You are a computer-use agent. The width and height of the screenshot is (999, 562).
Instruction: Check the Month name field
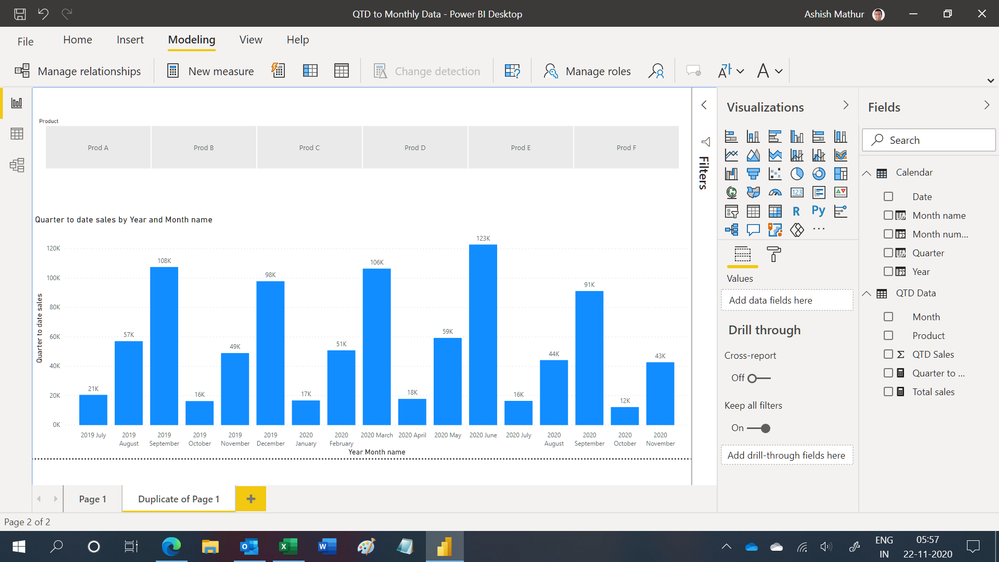[x=889, y=215]
